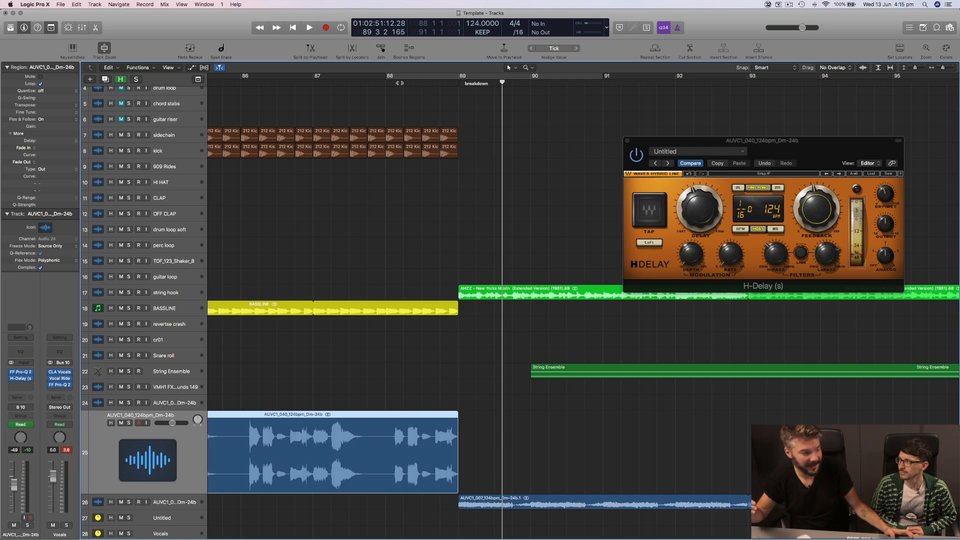Toggle the metronome click button

(677, 28)
